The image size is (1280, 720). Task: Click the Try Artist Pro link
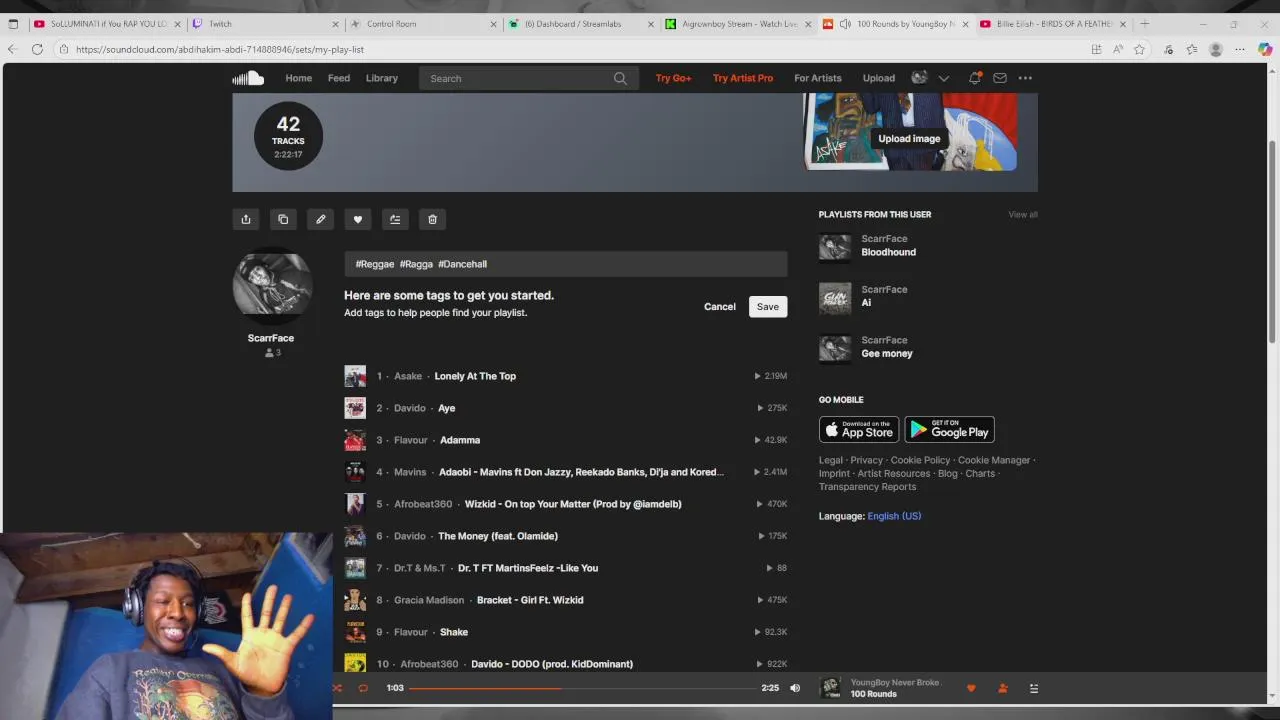[x=743, y=78]
